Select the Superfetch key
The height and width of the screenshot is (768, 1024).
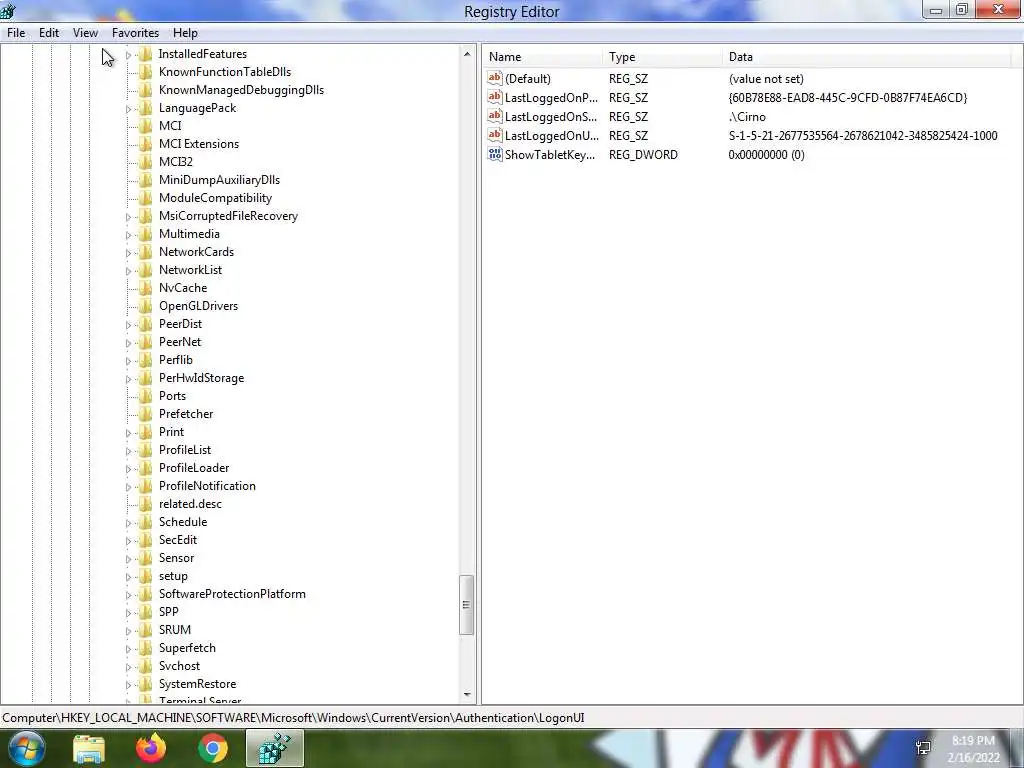pyautogui.click(x=187, y=648)
